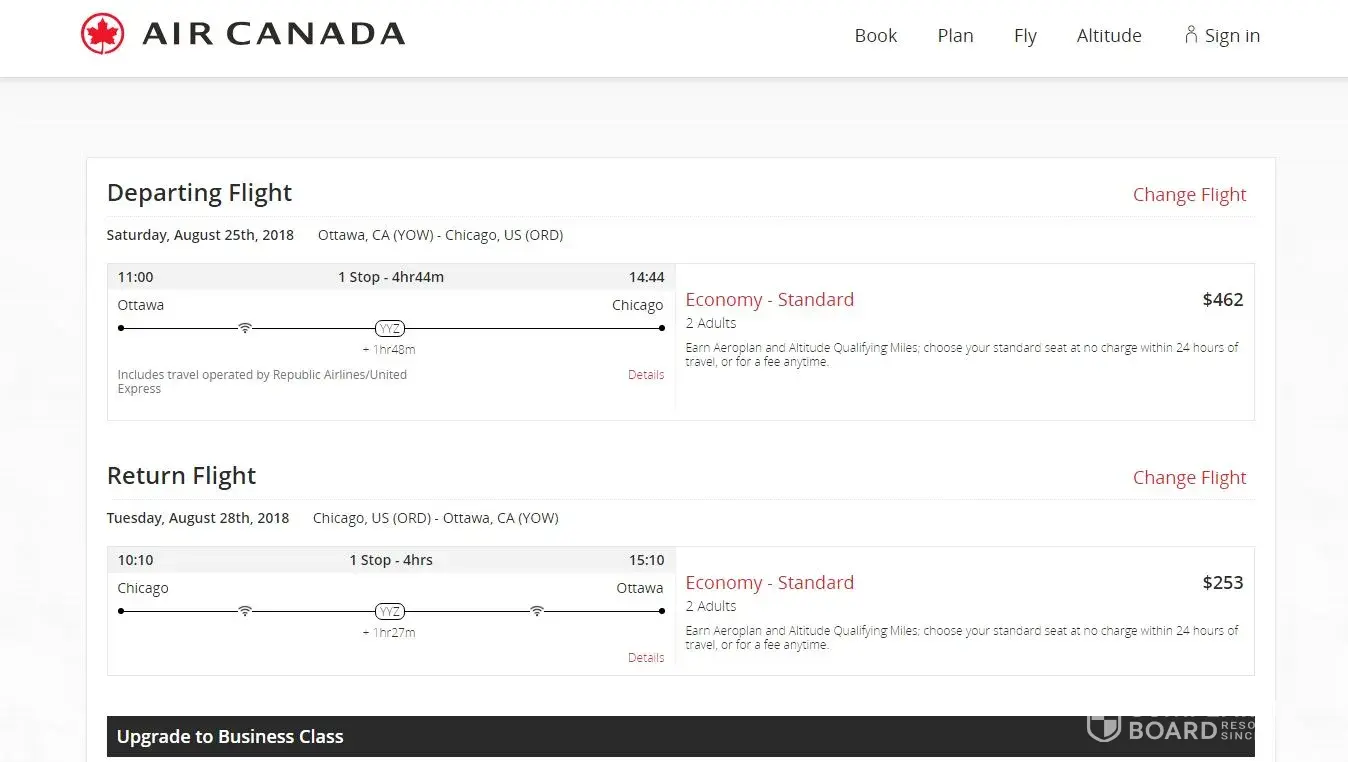Click the AIR CANADA wordmark text
This screenshot has height=762, width=1348.
click(273, 35)
